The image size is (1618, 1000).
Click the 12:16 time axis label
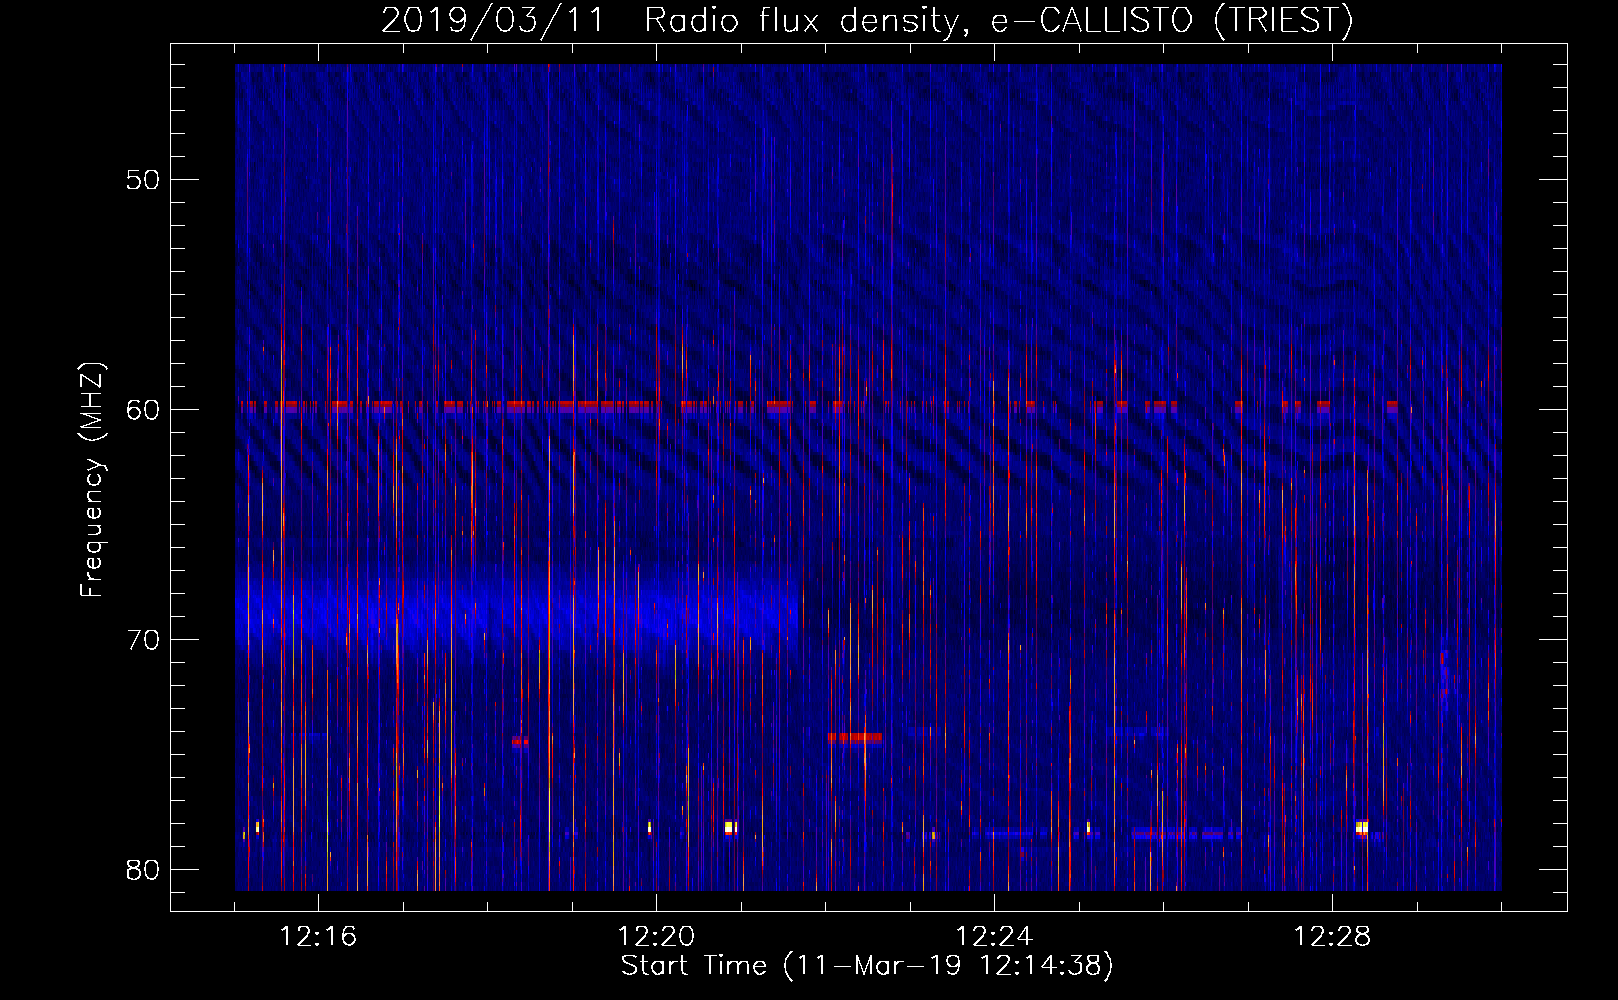[318, 937]
